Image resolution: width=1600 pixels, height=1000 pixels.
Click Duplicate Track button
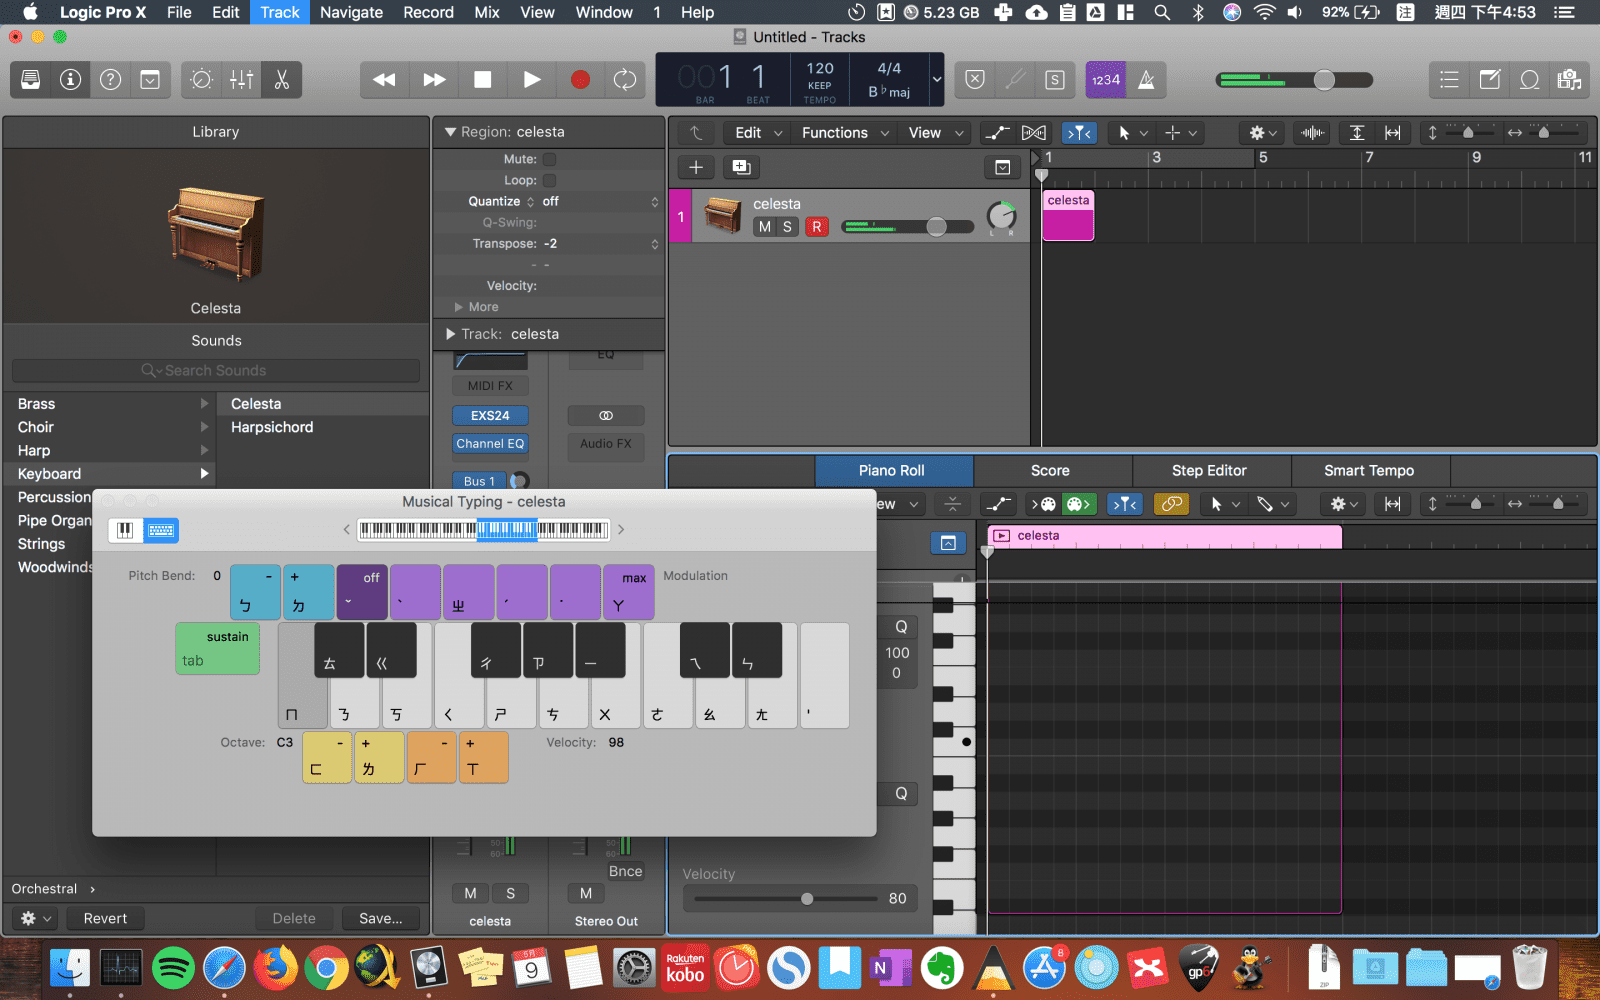[741, 167]
